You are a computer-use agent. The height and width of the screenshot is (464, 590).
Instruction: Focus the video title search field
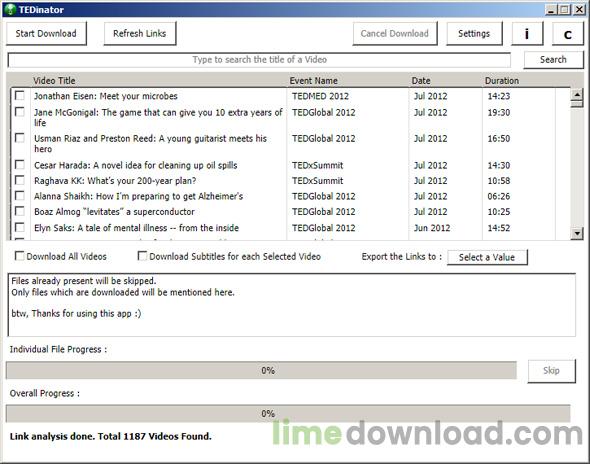coord(259,60)
